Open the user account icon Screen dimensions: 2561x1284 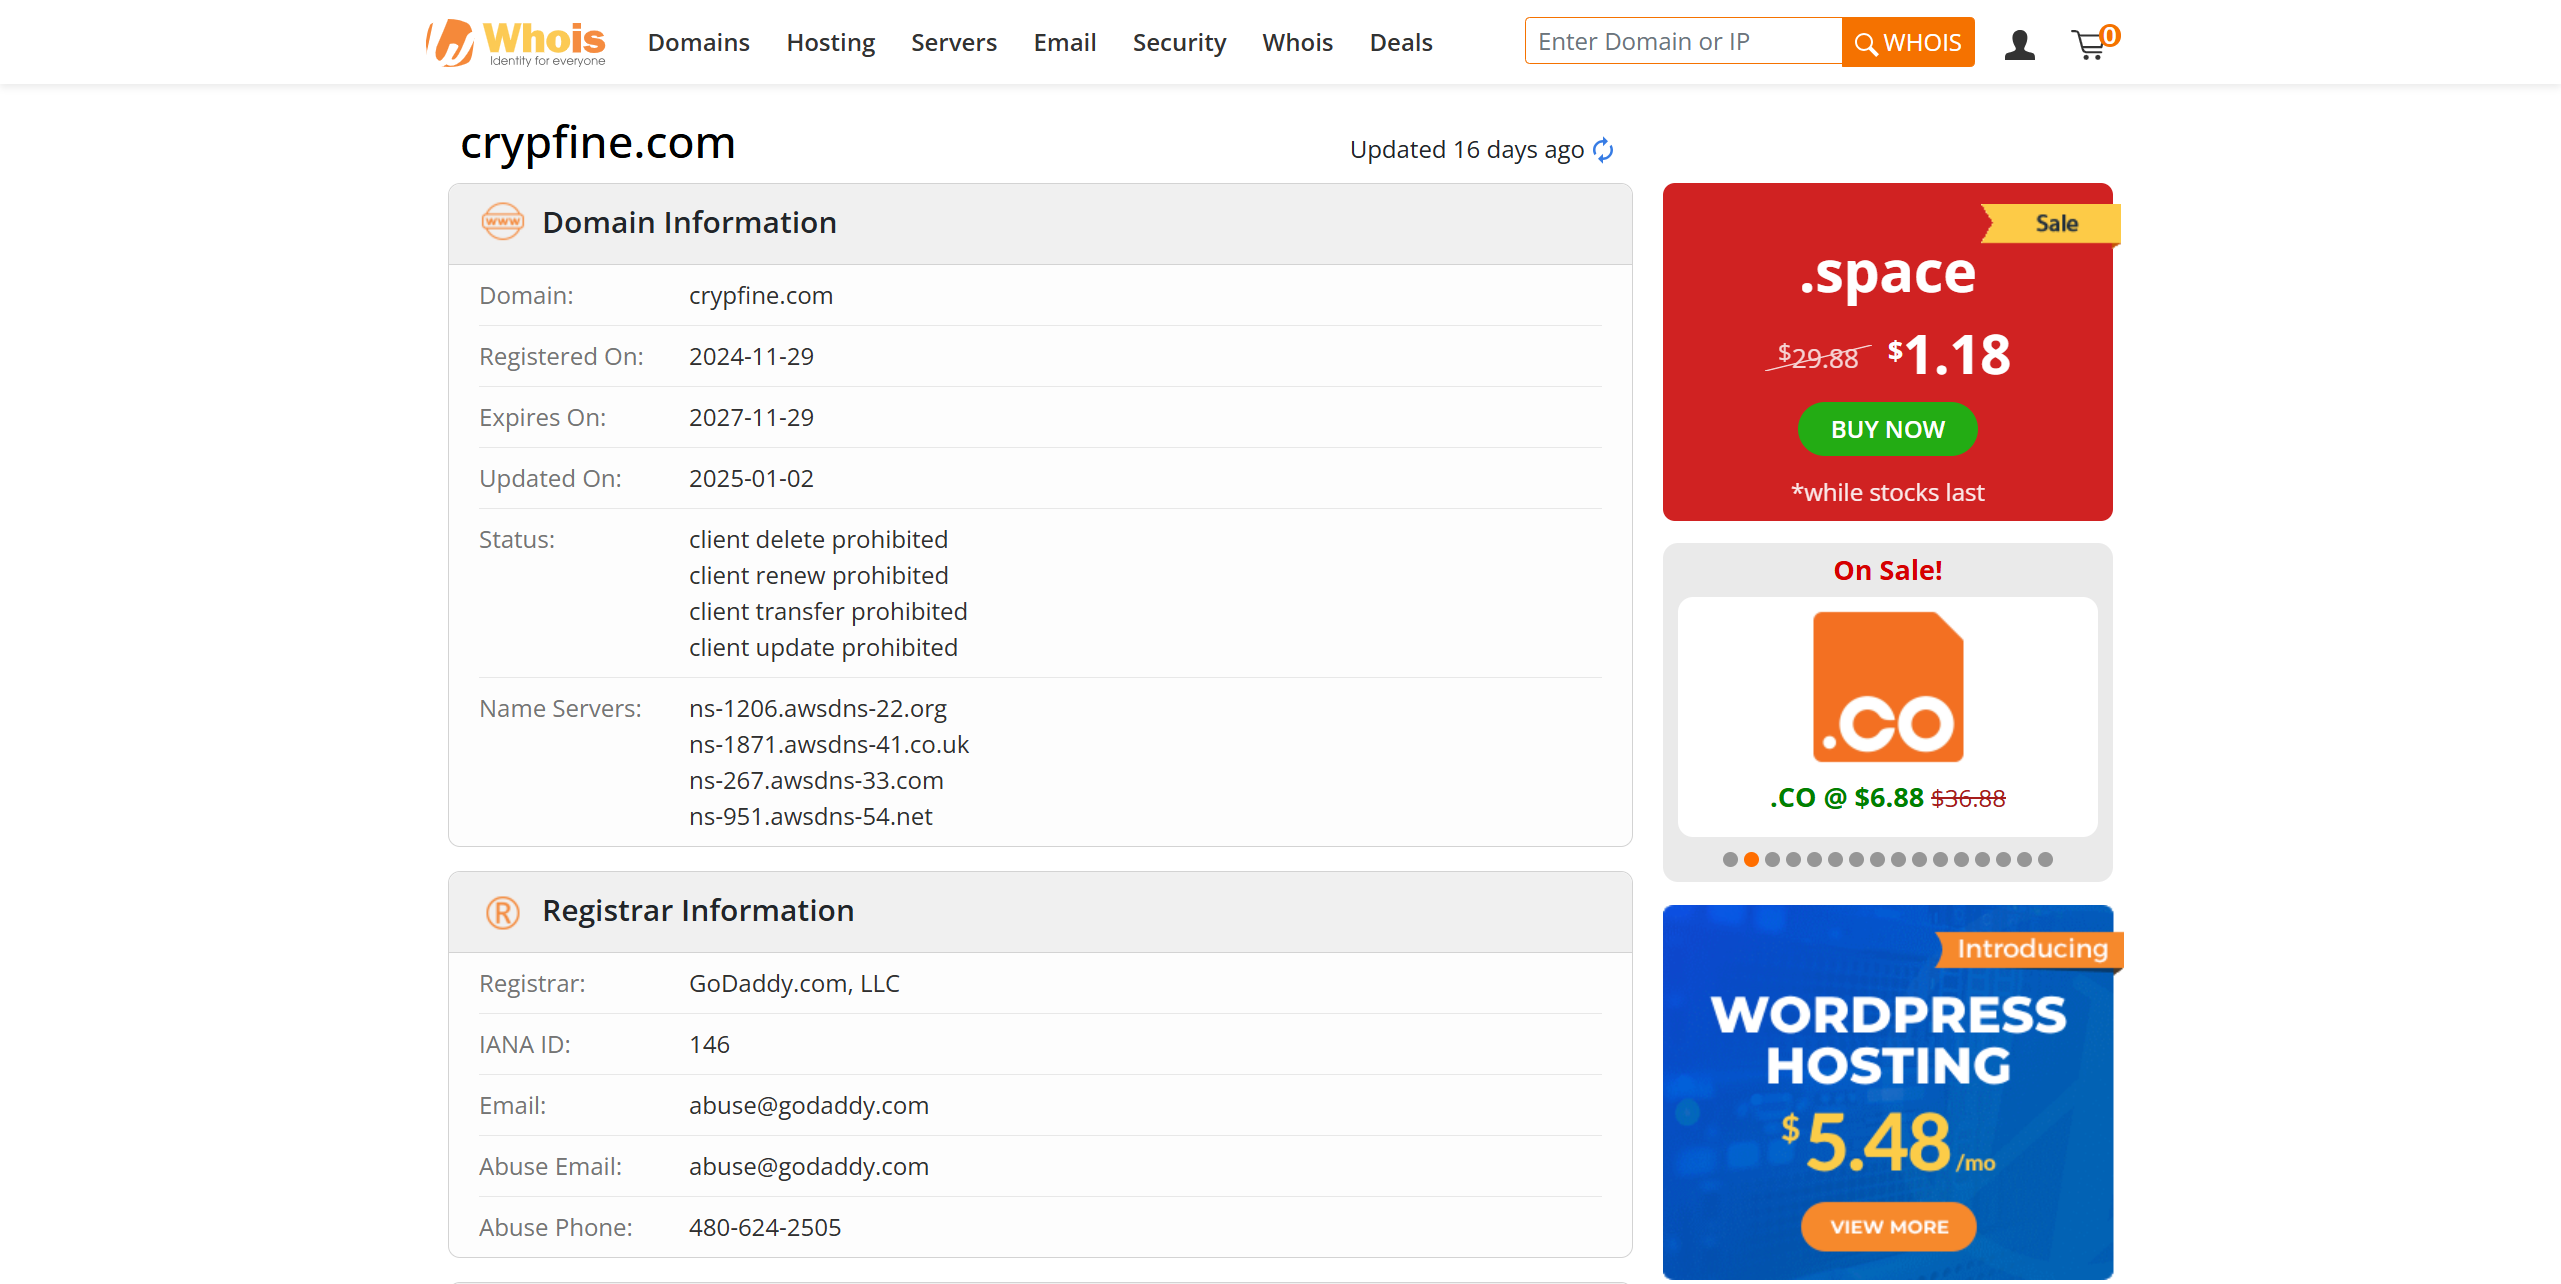(2019, 44)
